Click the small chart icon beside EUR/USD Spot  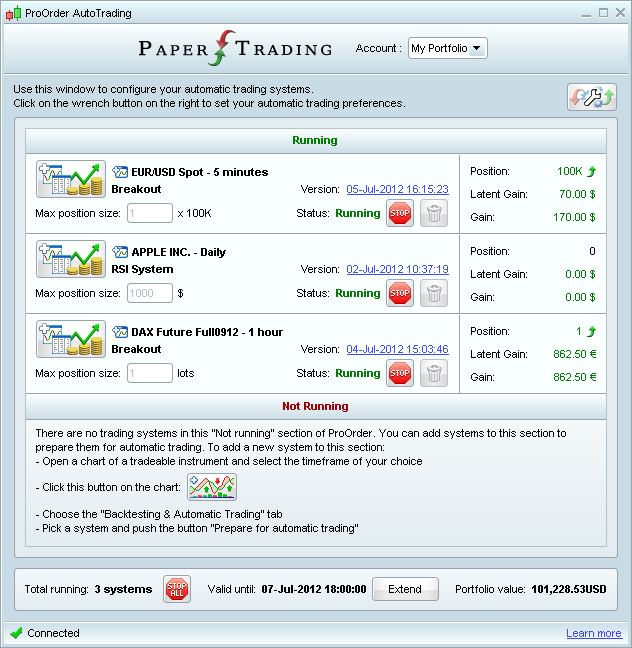click(x=120, y=172)
